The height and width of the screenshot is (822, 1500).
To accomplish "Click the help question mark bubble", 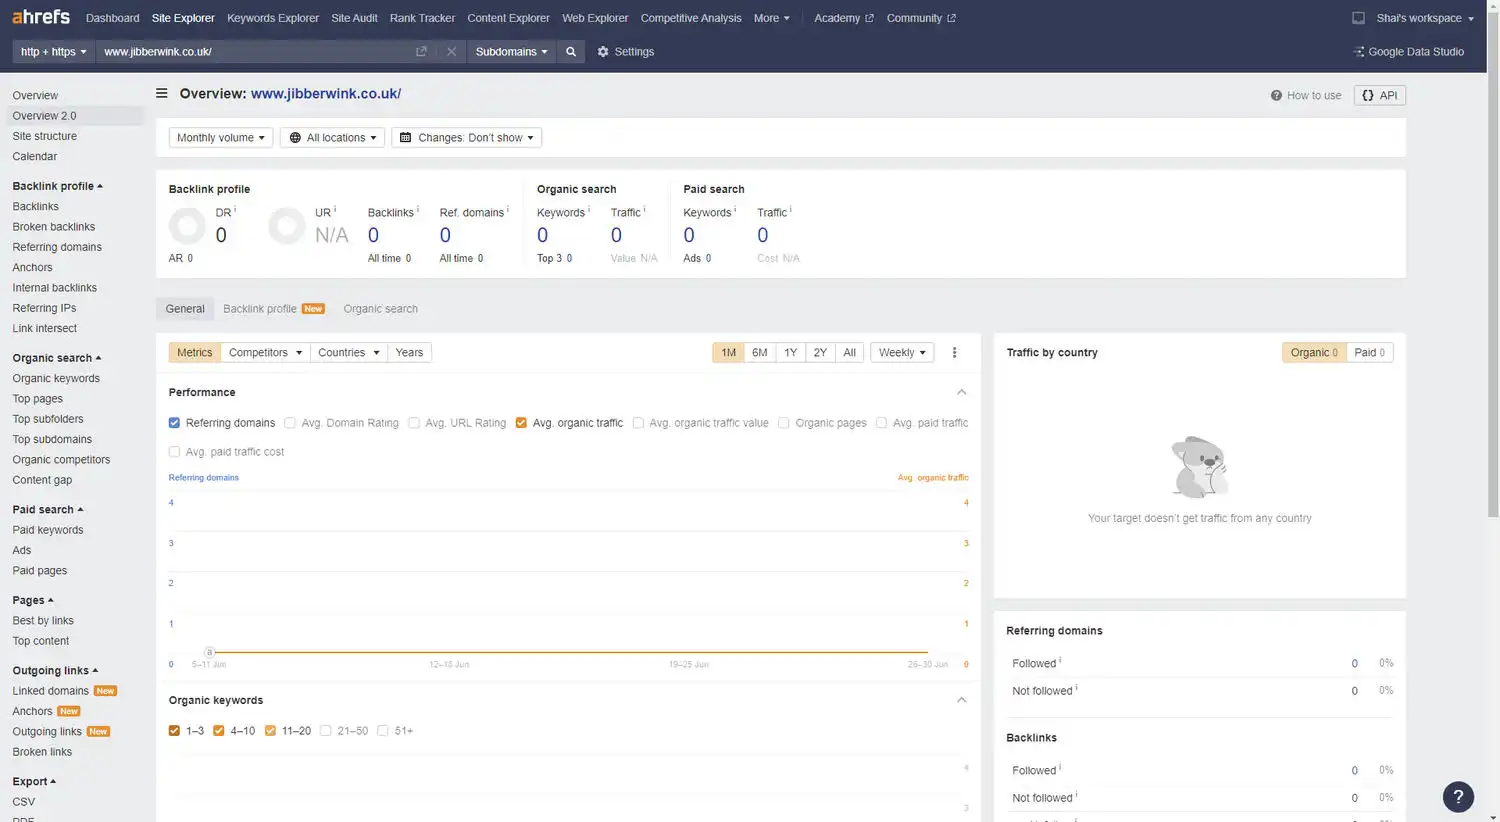I will (x=1458, y=796).
